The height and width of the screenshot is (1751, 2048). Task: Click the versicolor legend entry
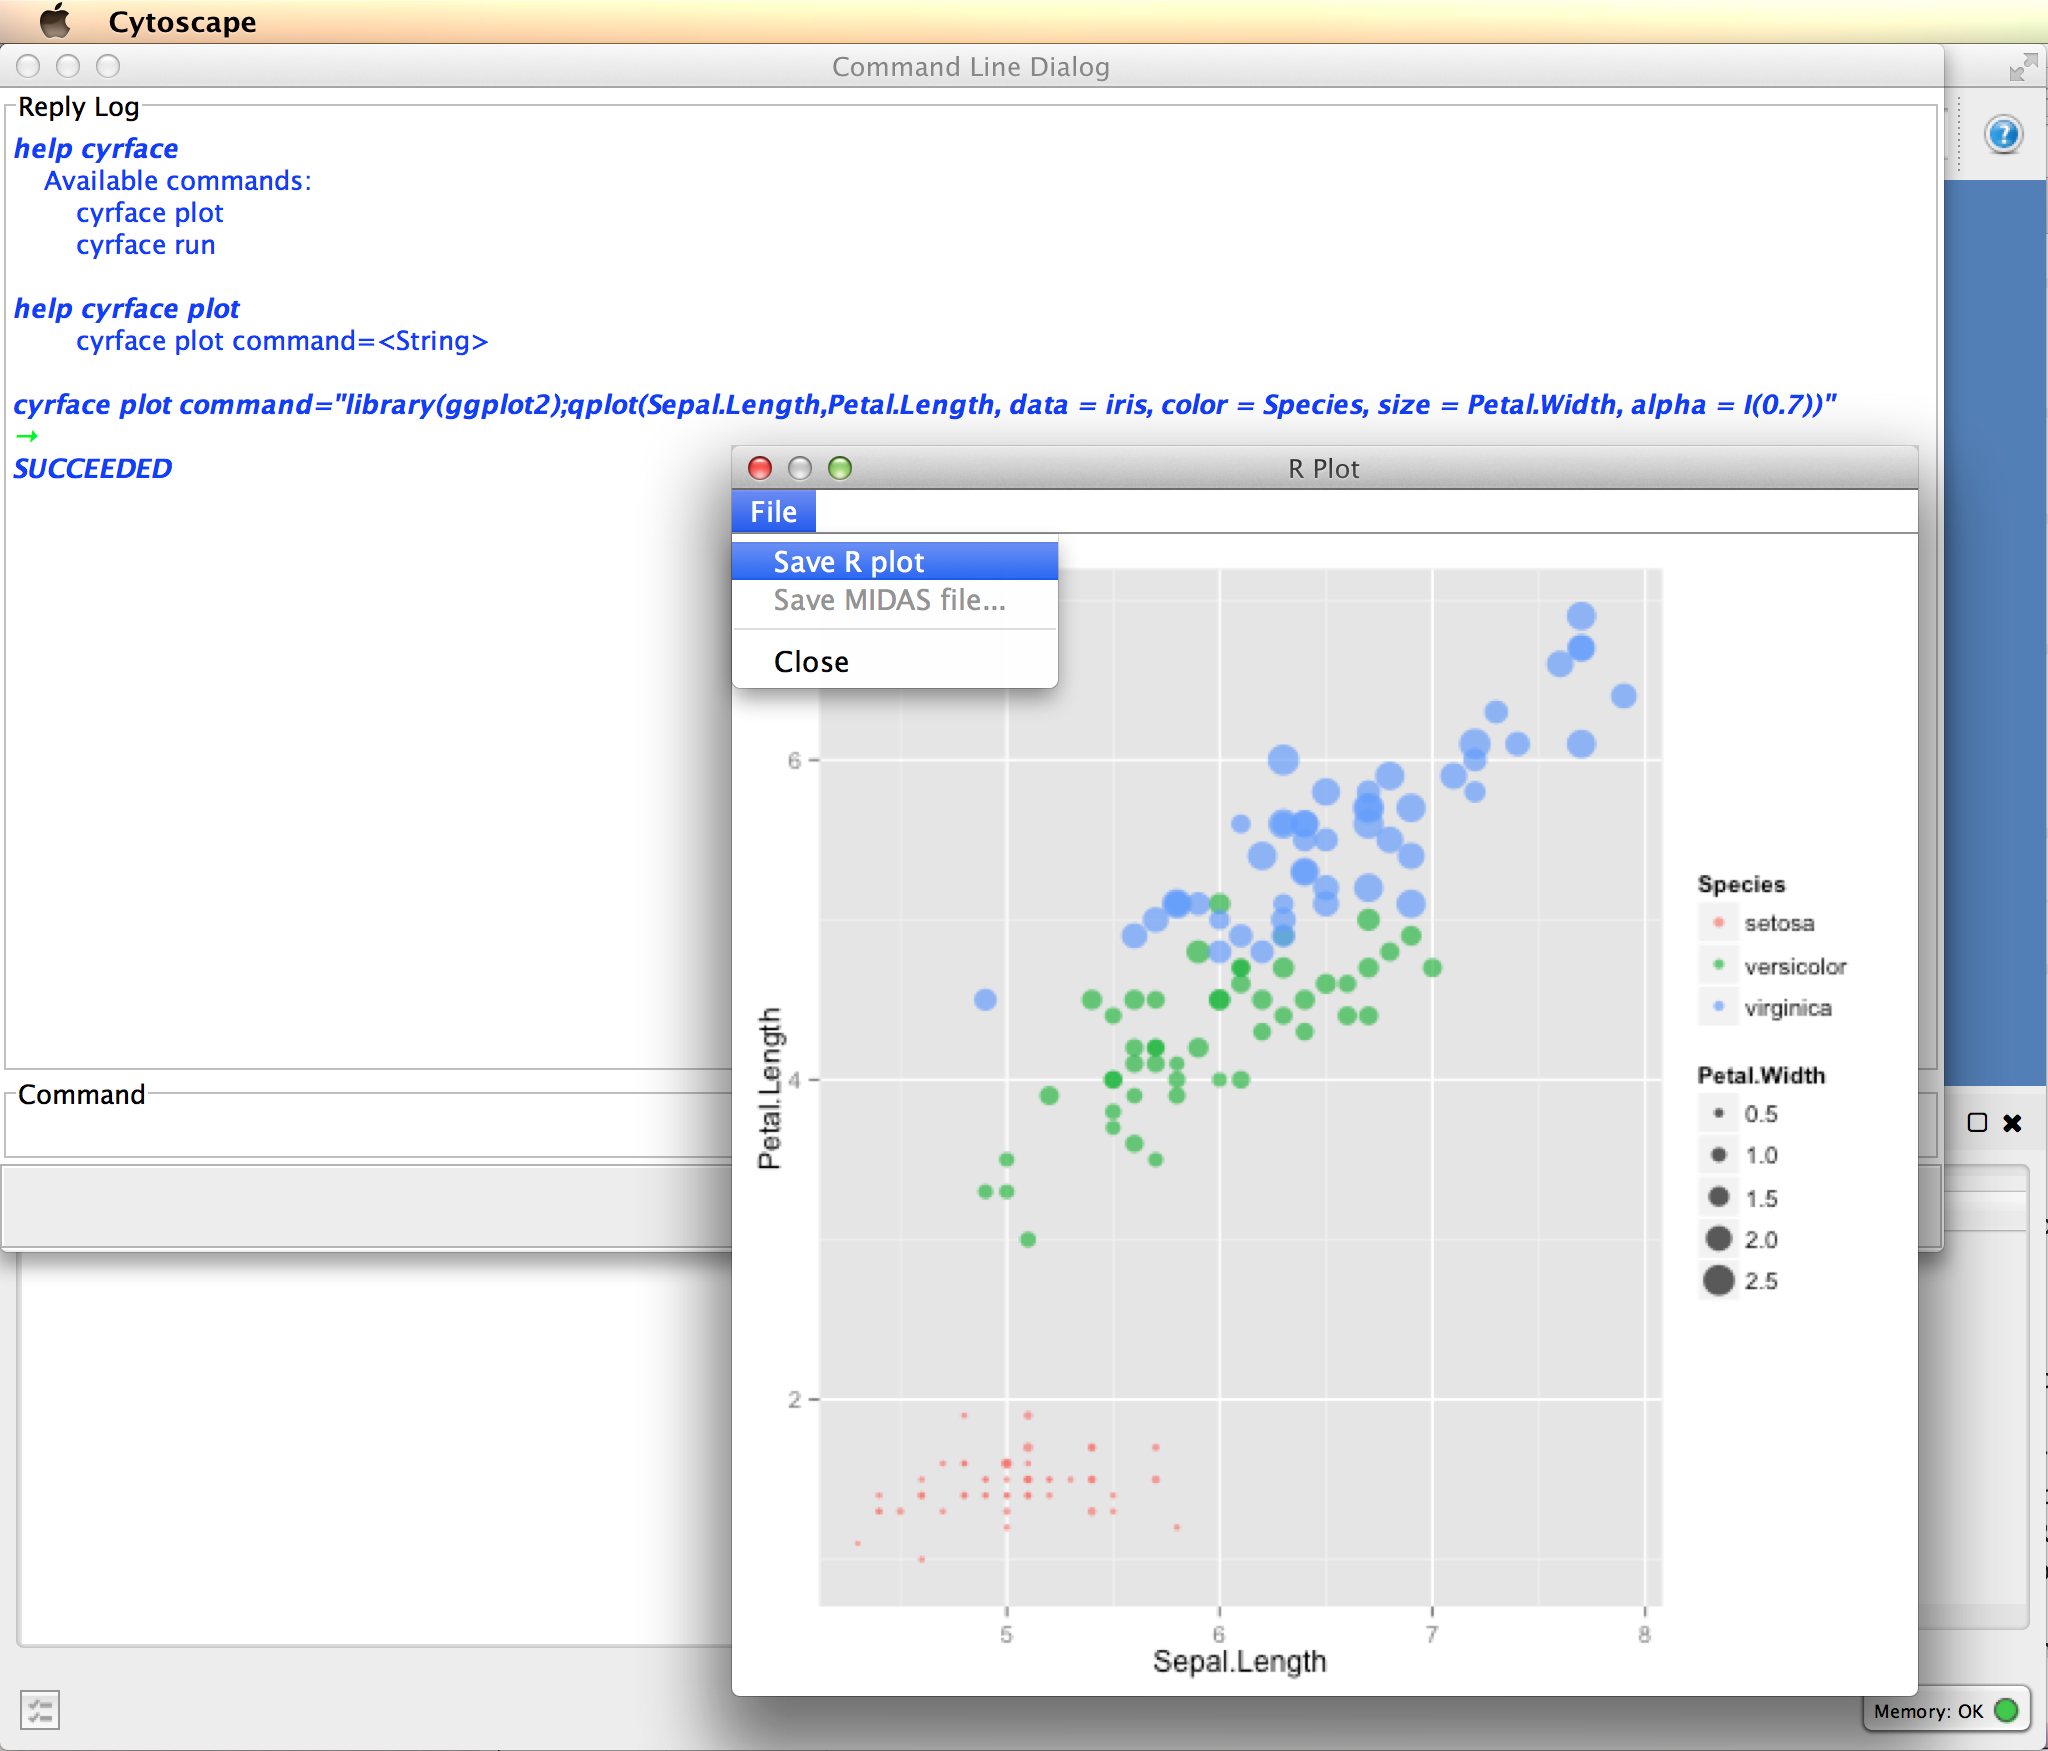1773,966
